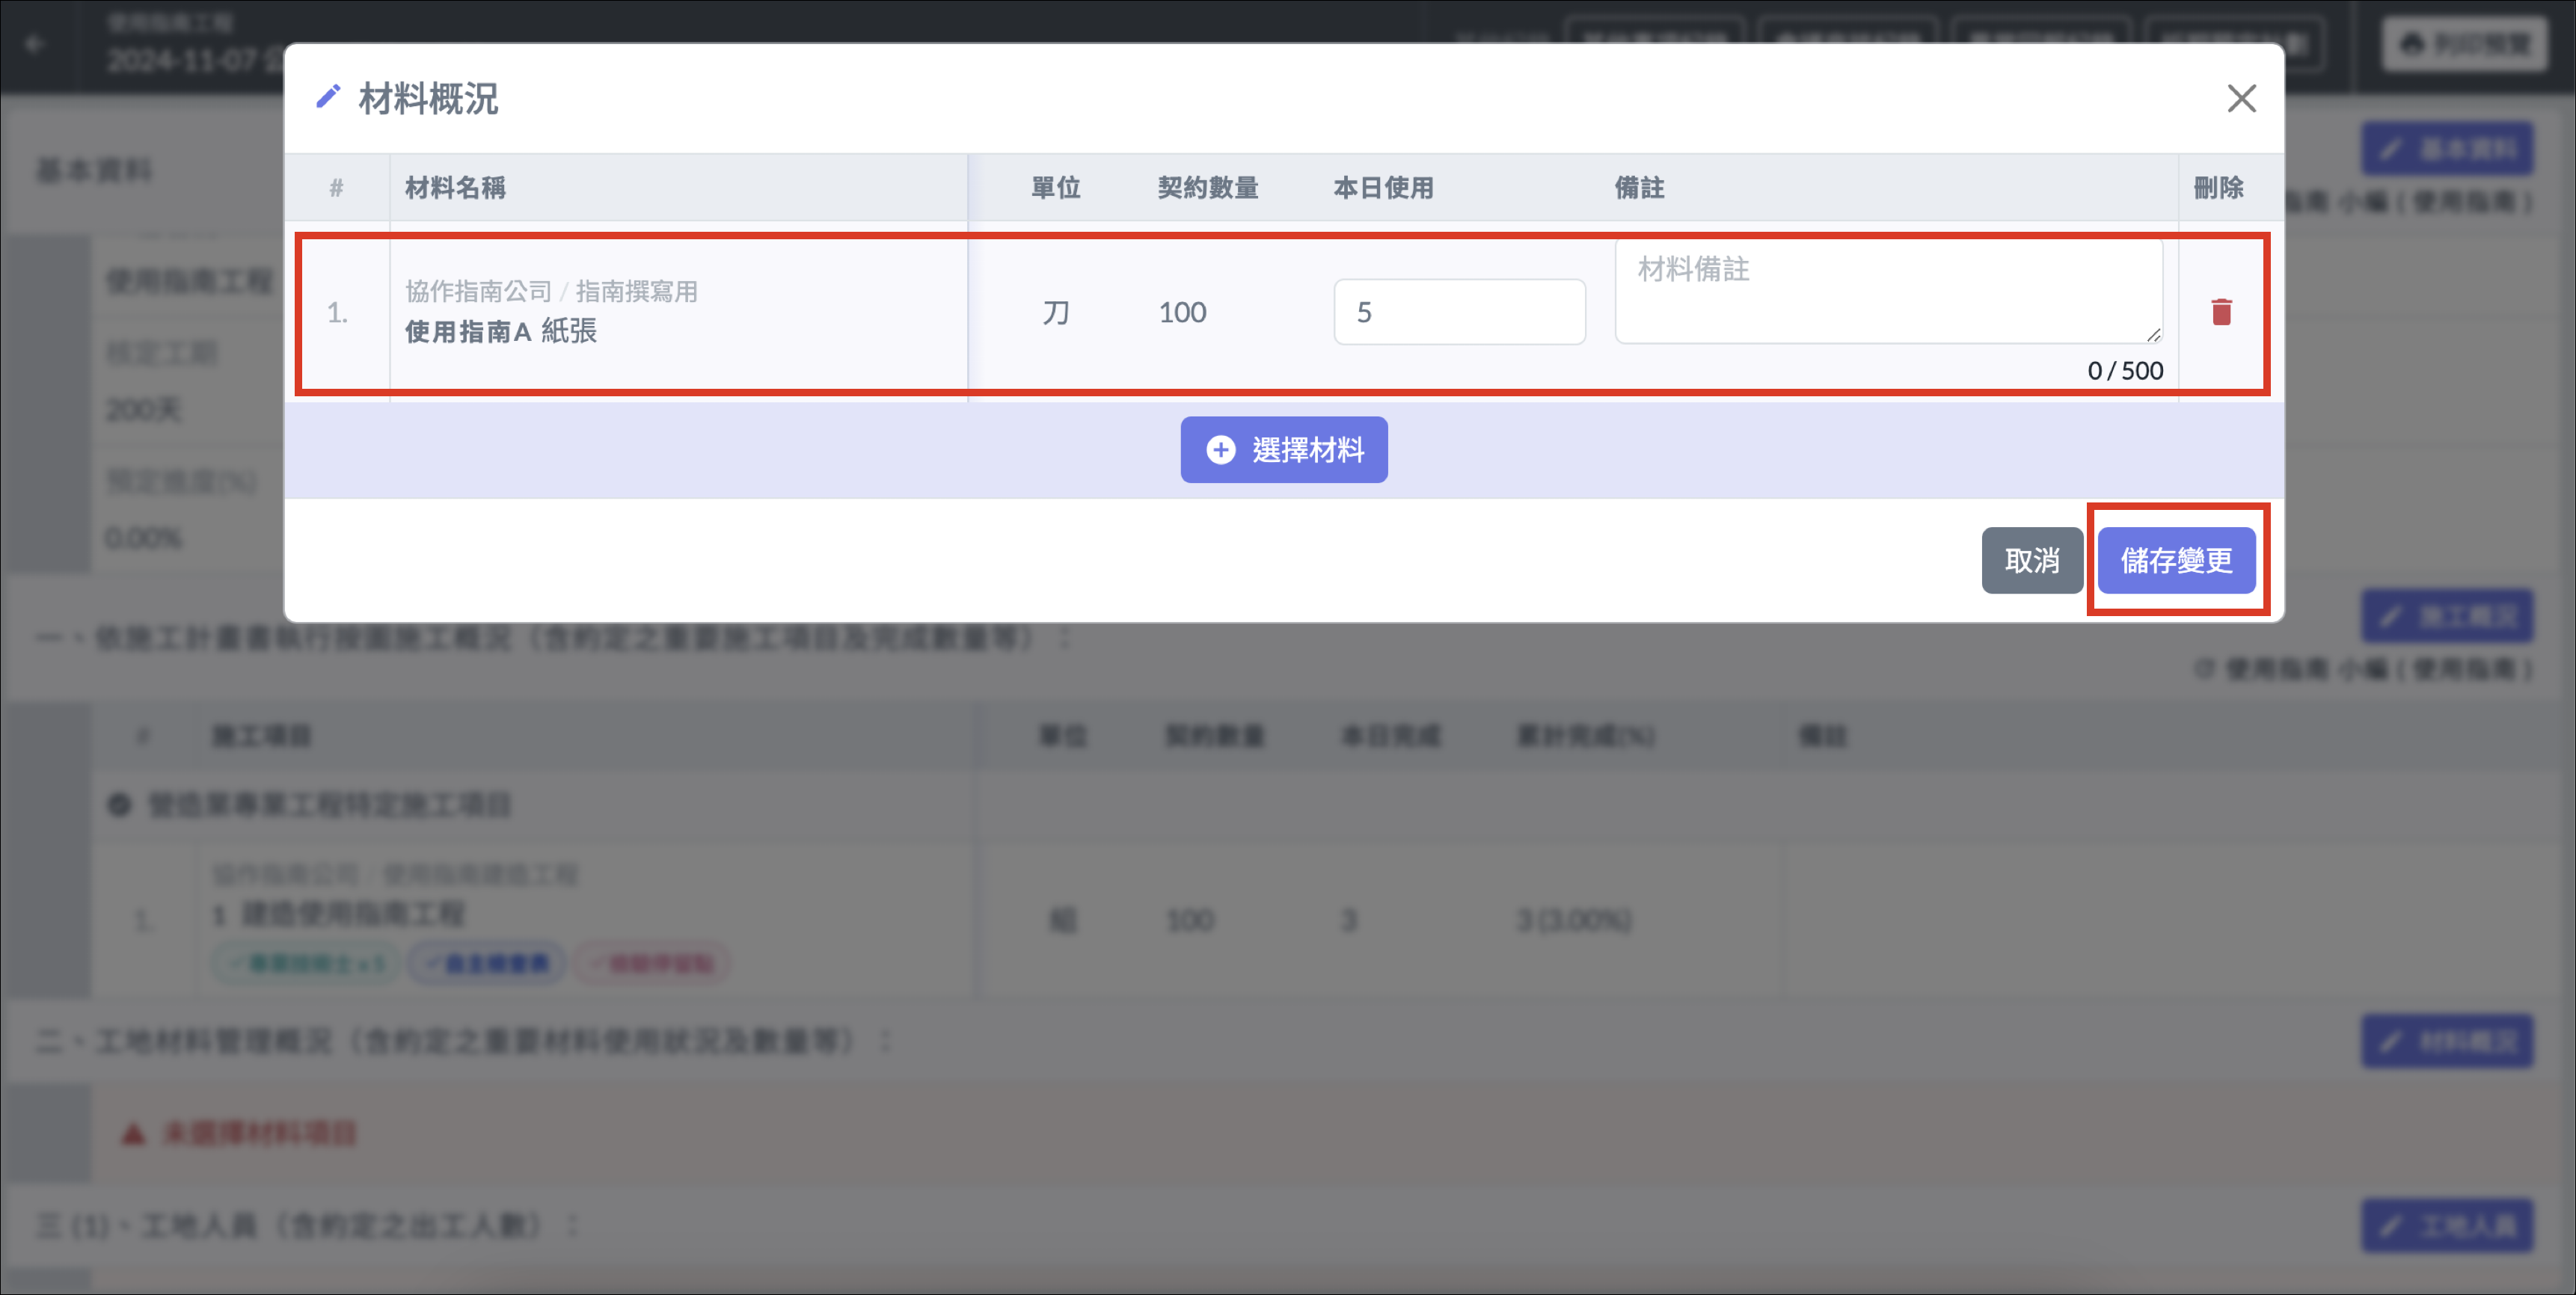2576x1295 pixels.
Task: Select the 使用指南A 紙張 material name
Action: (500, 331)
